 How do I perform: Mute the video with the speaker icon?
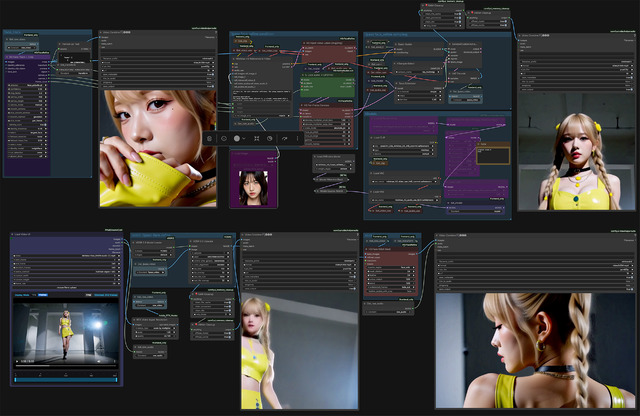(x=99, y=361)
